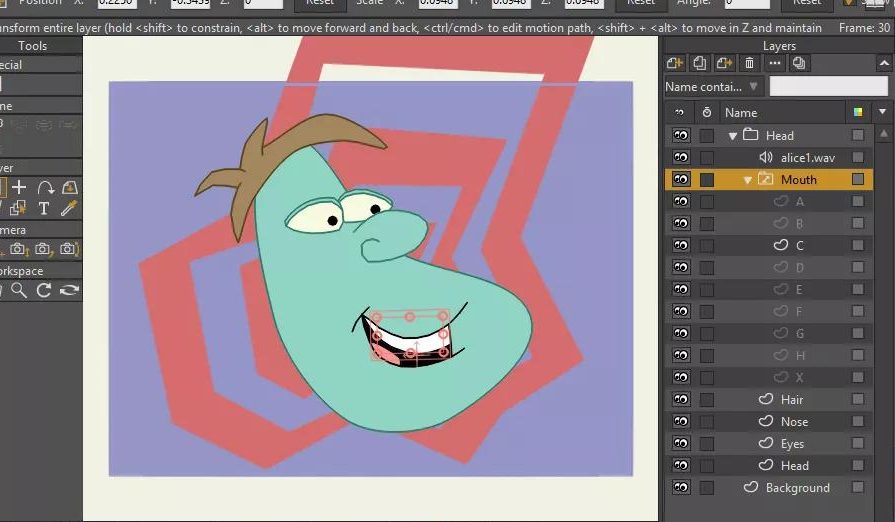This screenshot has width=895, height=522.
Task: Click the folder icon of Head group
Action: [x=751, y=135]
